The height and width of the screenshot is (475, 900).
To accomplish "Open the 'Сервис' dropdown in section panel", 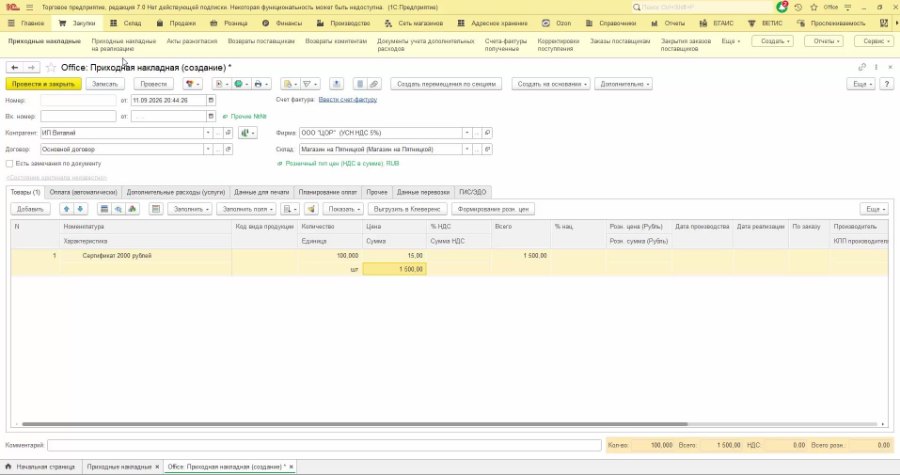I will click(x=875, y=41).
